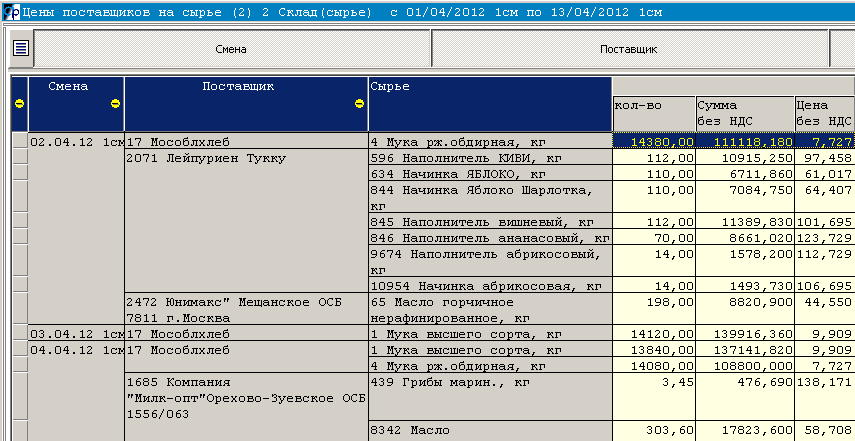The height and width of the screenshot is (441, 855).
Task: Select the Сырье column header
Action: tap(490, 104)
